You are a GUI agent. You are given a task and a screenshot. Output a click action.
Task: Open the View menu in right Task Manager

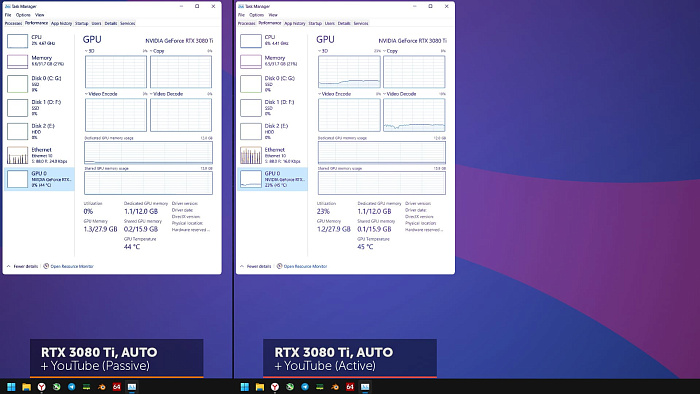(x=273, y=15)
